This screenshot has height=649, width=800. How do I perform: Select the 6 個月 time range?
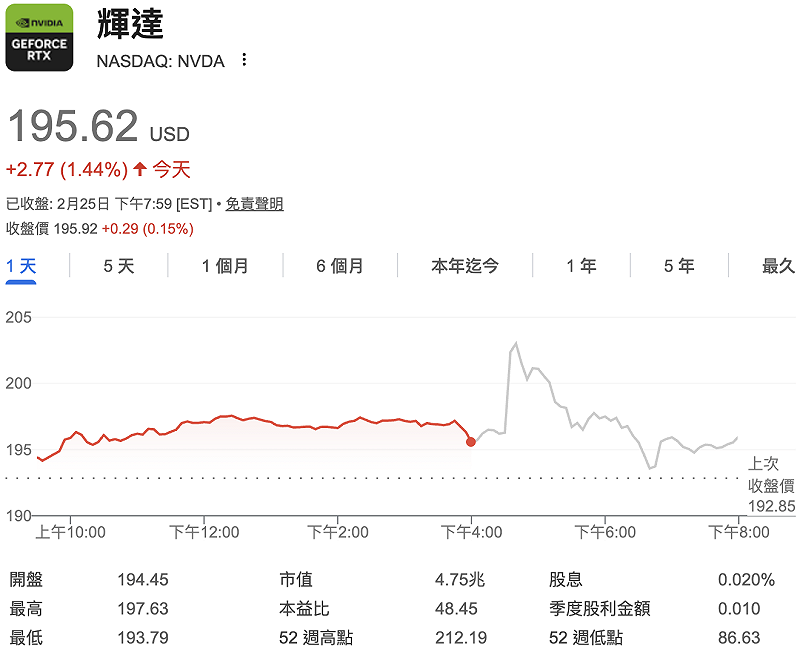[x=340, y=265]
